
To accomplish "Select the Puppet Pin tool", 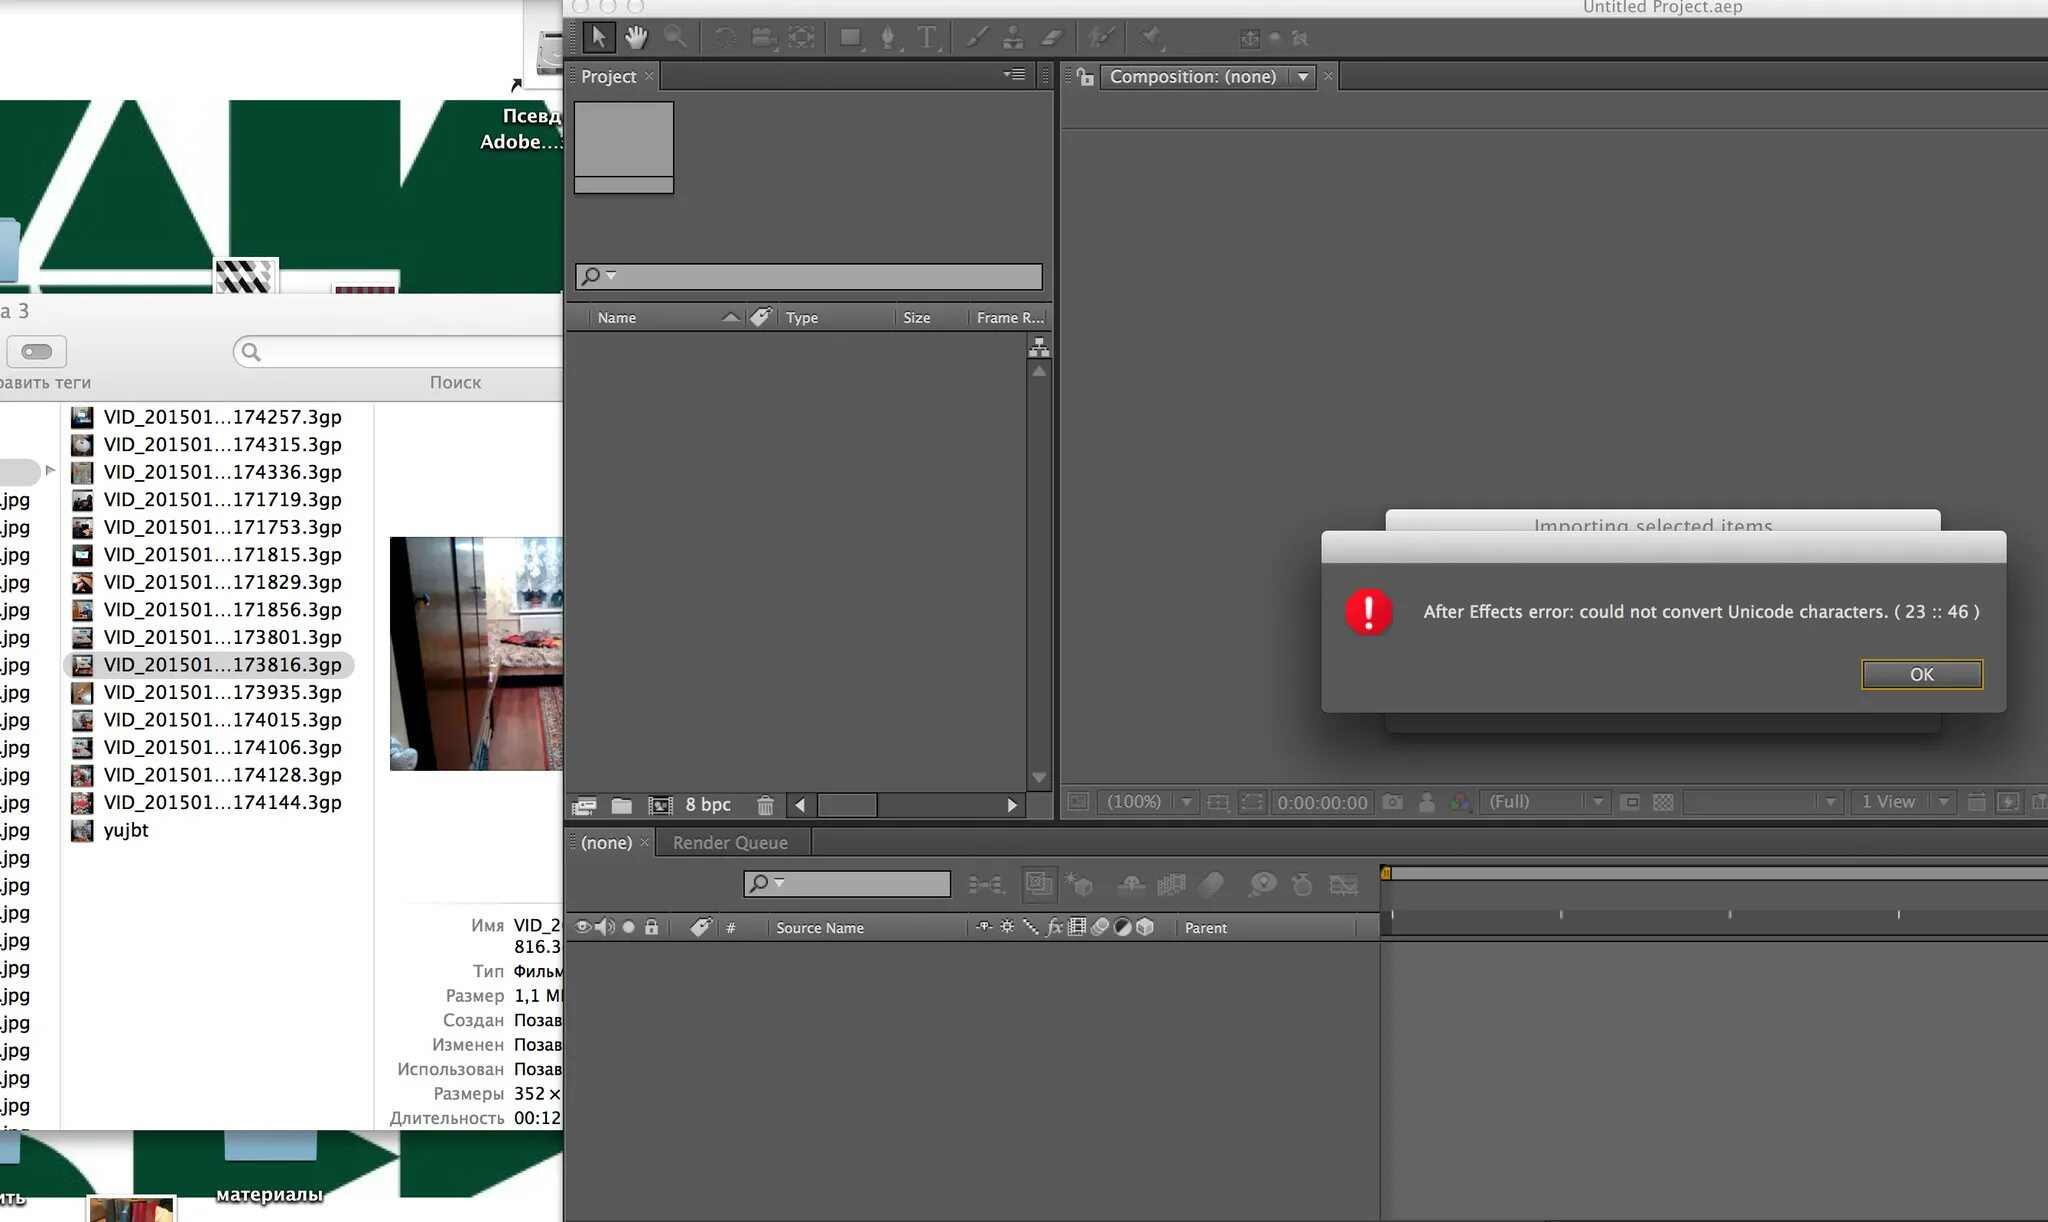I will (1150, 38).
